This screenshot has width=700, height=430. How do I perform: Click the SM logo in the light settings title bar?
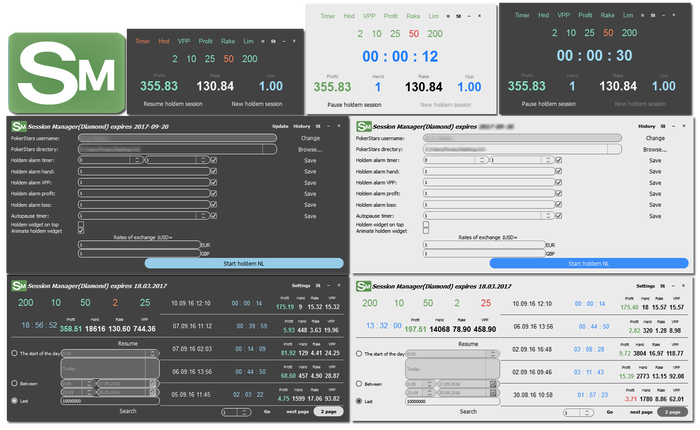(364, 126)
